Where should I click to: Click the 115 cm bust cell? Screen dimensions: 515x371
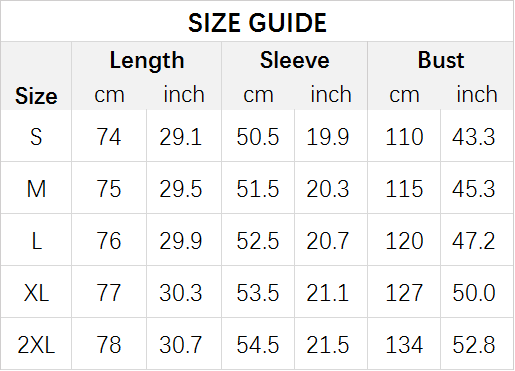tap(404, 189)
